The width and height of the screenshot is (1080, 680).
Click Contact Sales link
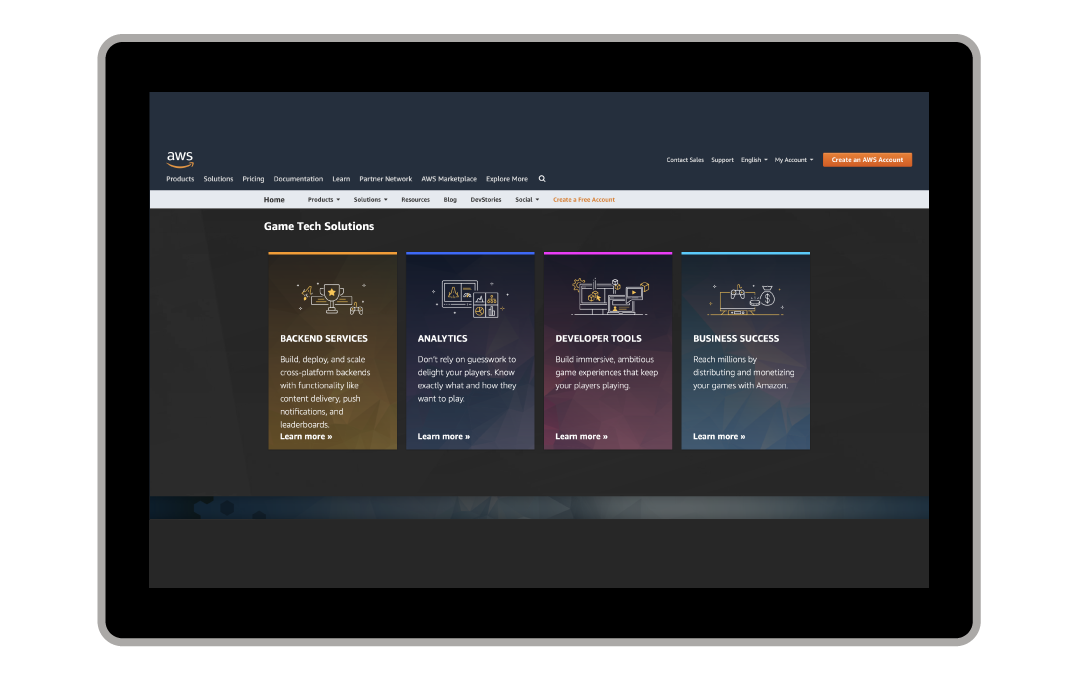685,160
